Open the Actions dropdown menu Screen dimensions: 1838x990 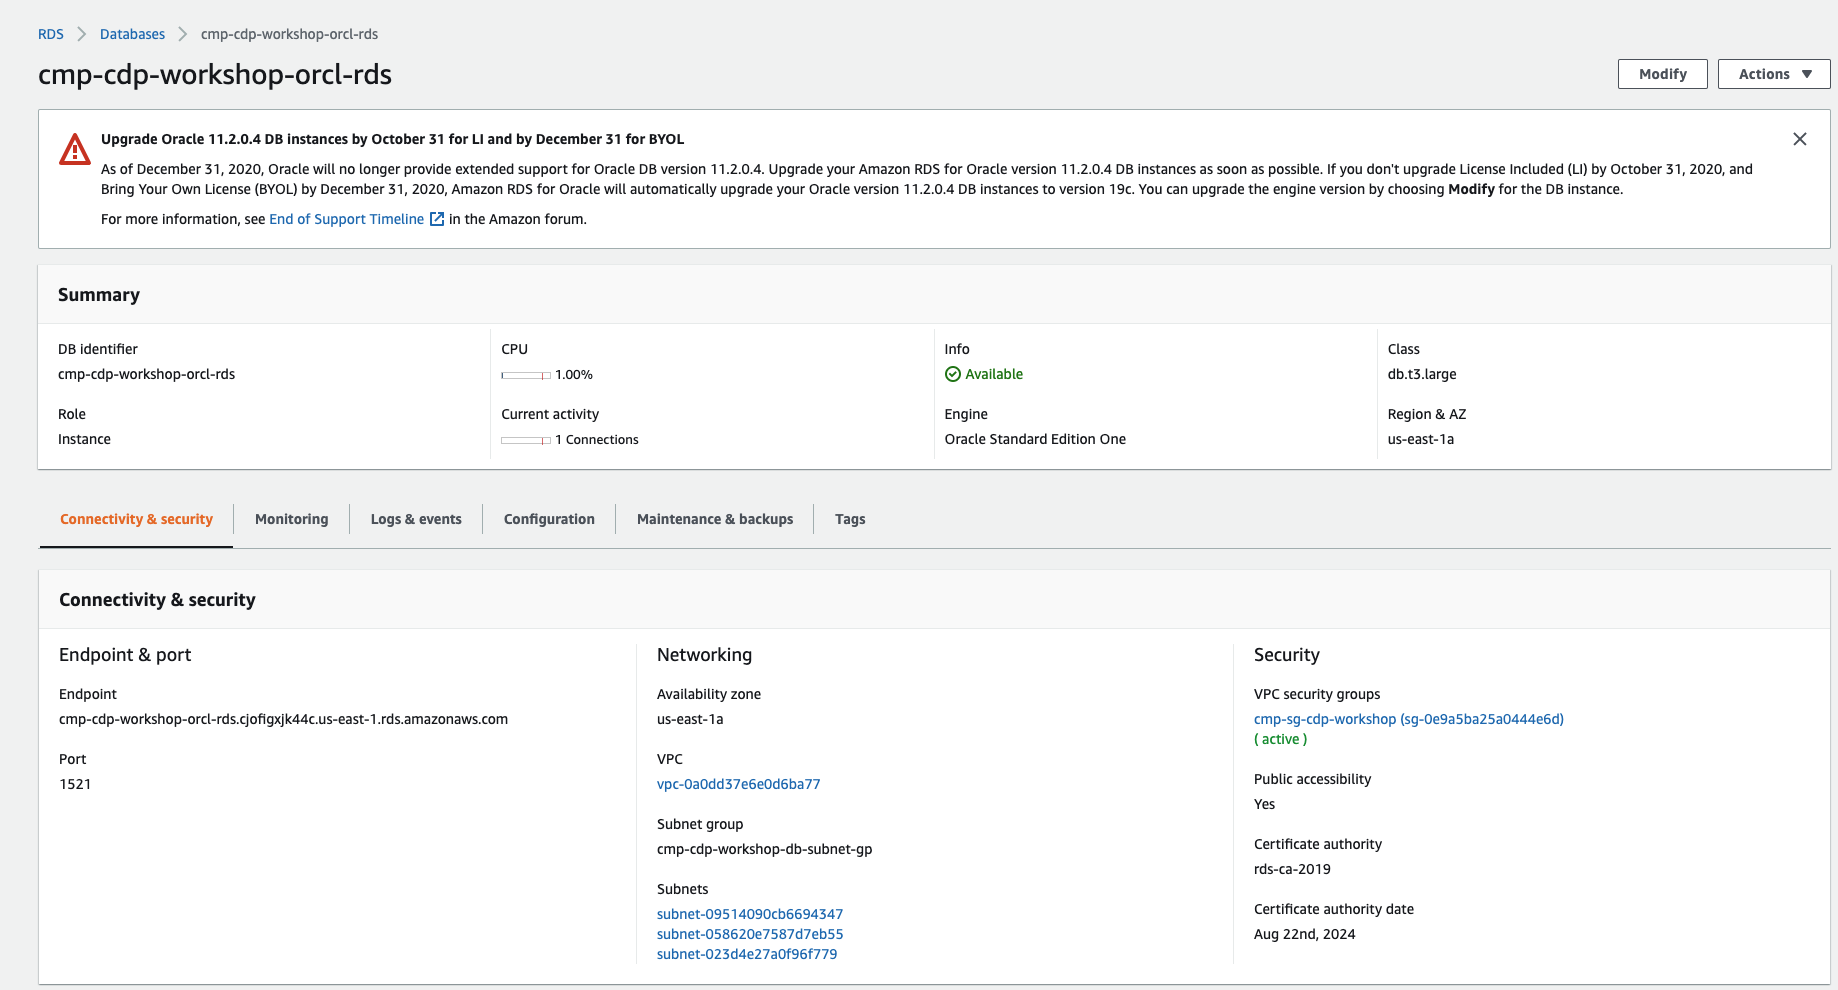[x=1773, y=74]
